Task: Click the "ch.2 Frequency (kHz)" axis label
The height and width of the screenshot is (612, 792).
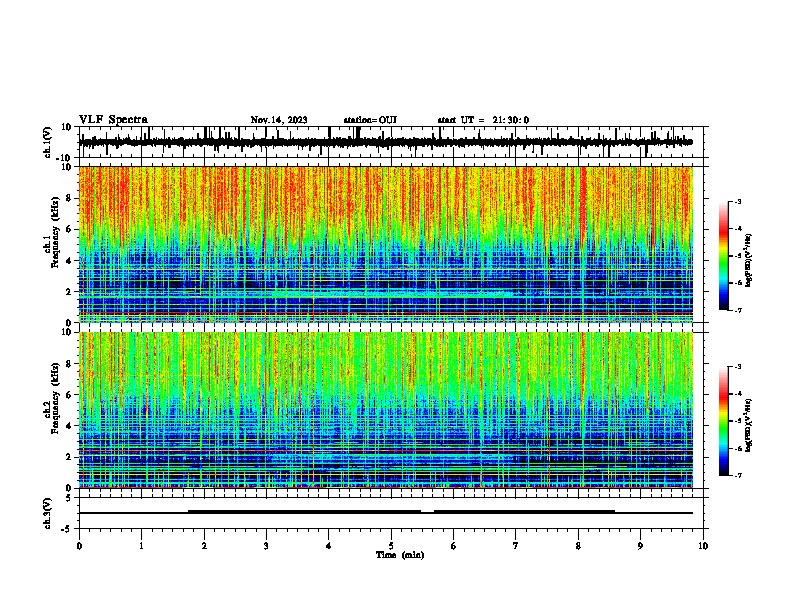Action: 50,398
